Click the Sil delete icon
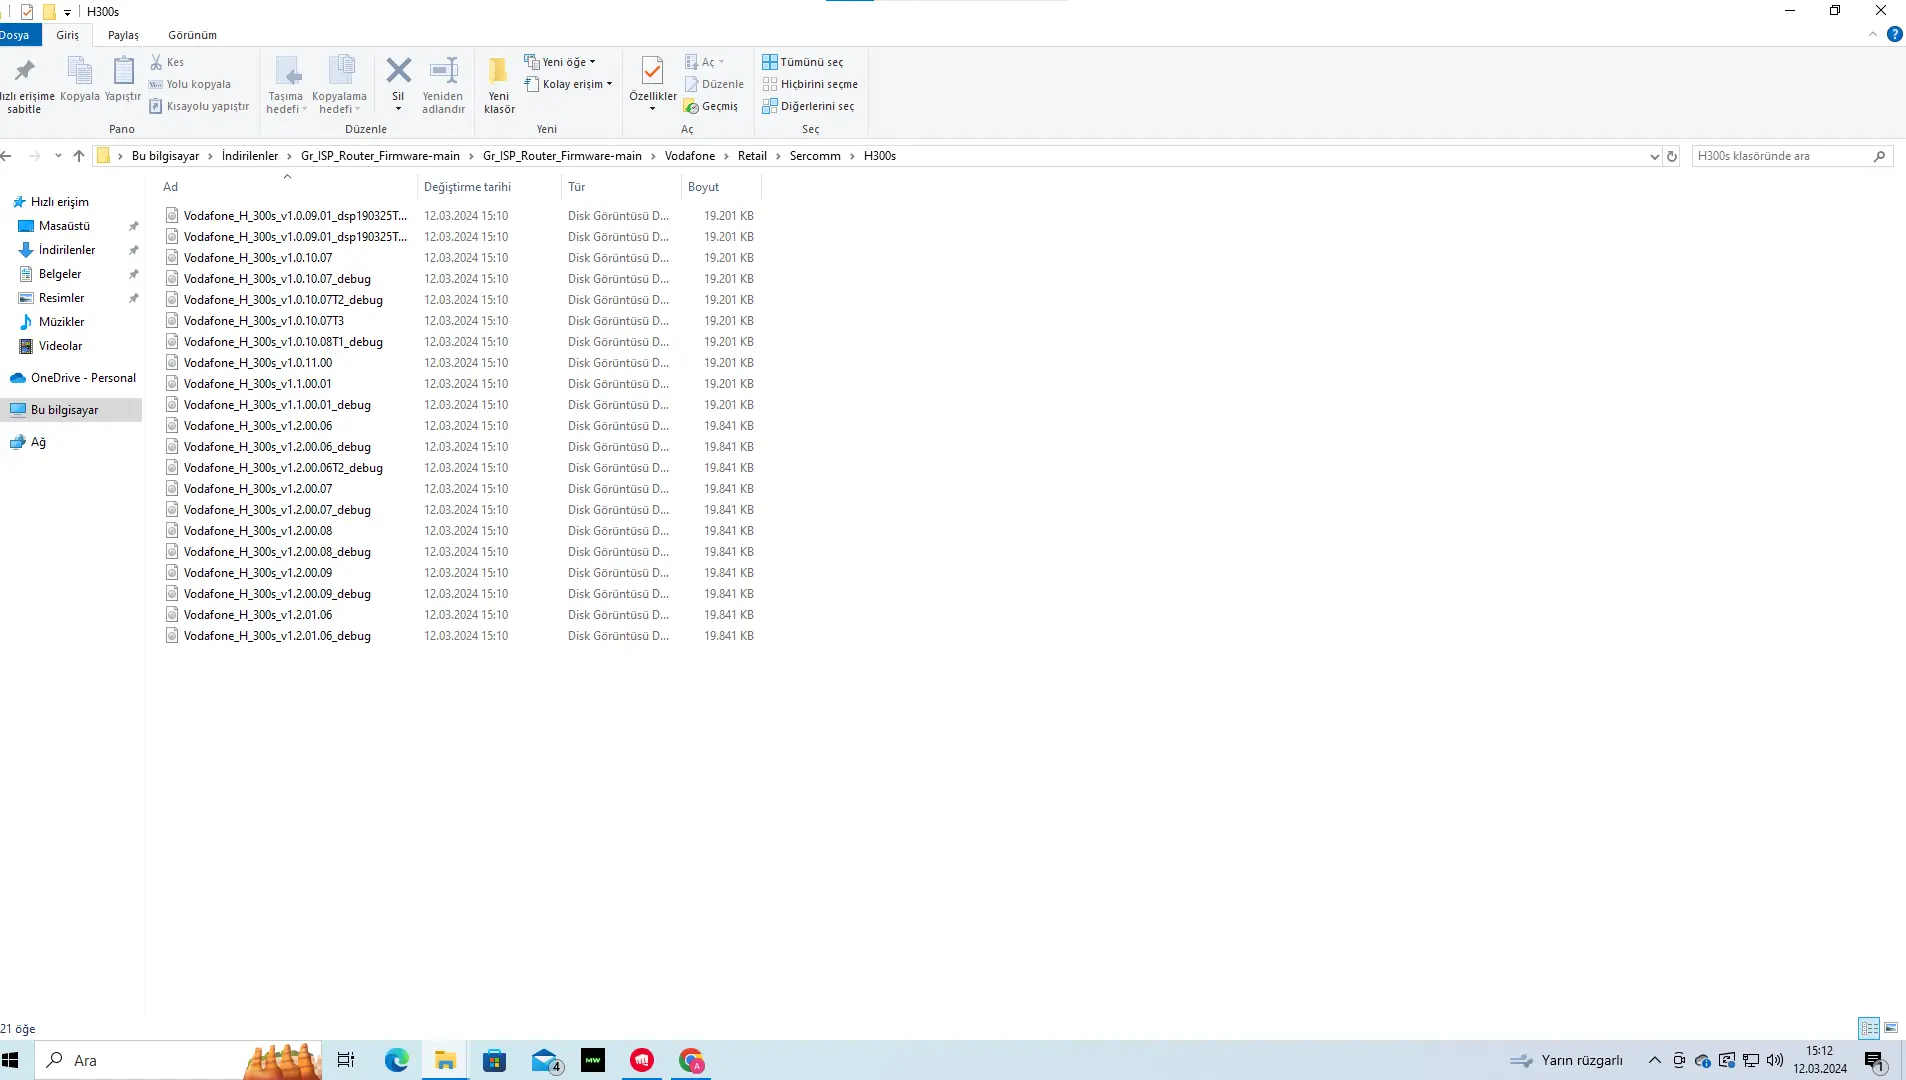Viewport: 1906px width, 1080px height. pyautogui.click(x=398, y=84)
